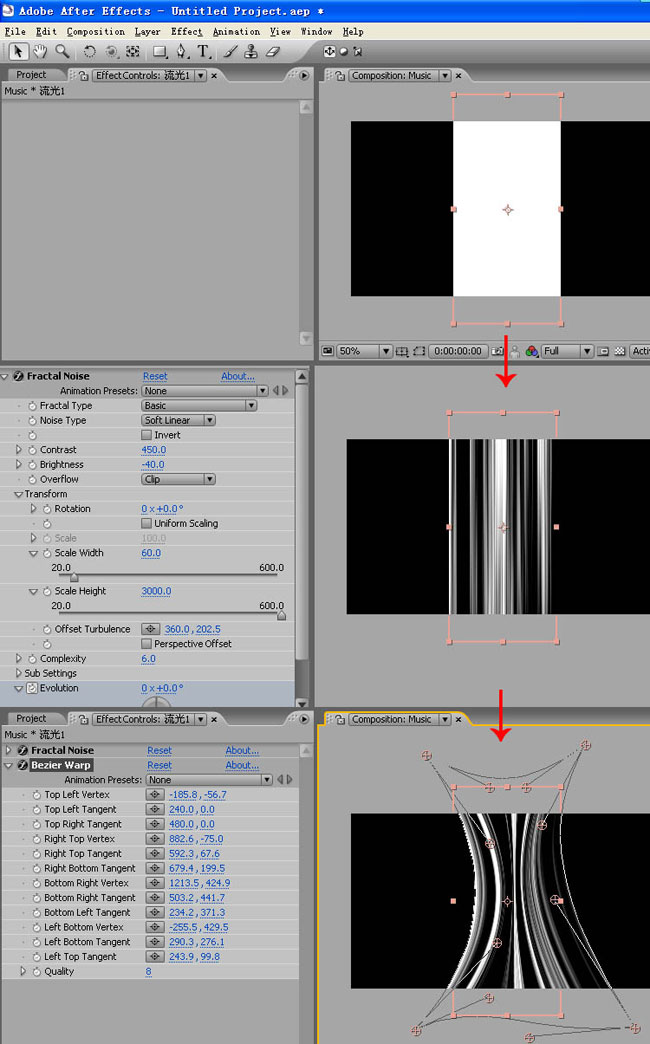Open the Fractal Type dropdown set to Basic
The height and width of the screenshot is (1044, 650).
(x=199, y=406)
